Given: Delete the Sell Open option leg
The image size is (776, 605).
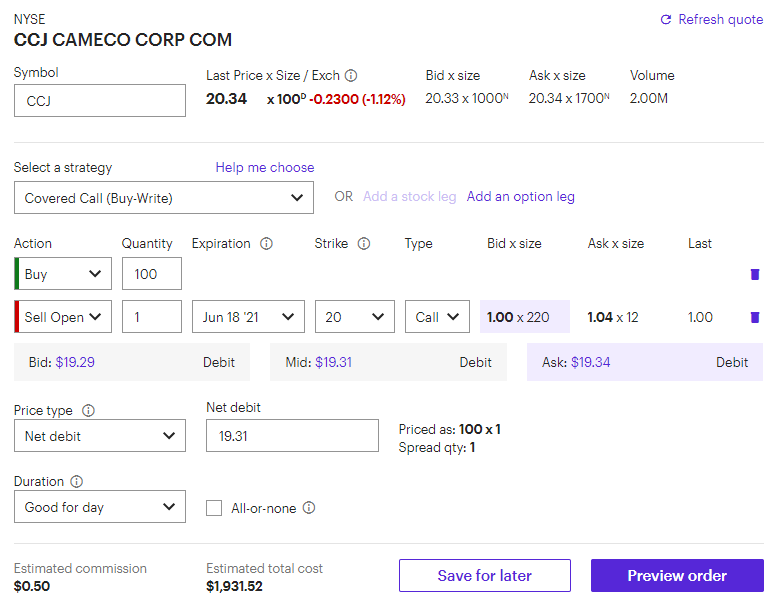Looking at the screenshot, I should click(x=755, y=317).
